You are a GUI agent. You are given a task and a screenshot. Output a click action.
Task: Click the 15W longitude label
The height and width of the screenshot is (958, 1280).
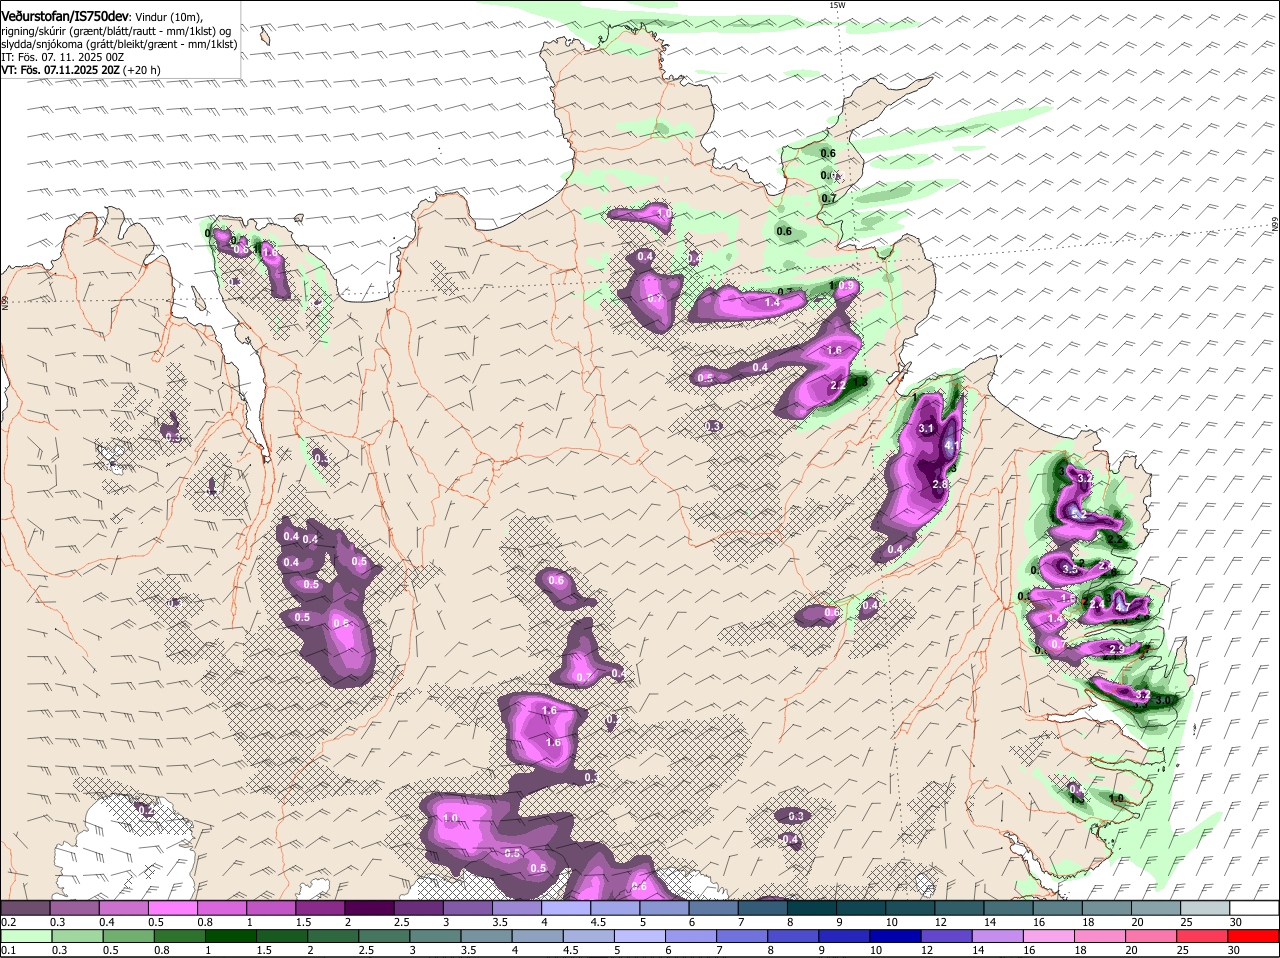pyautogui.click(x=837, y=5)
